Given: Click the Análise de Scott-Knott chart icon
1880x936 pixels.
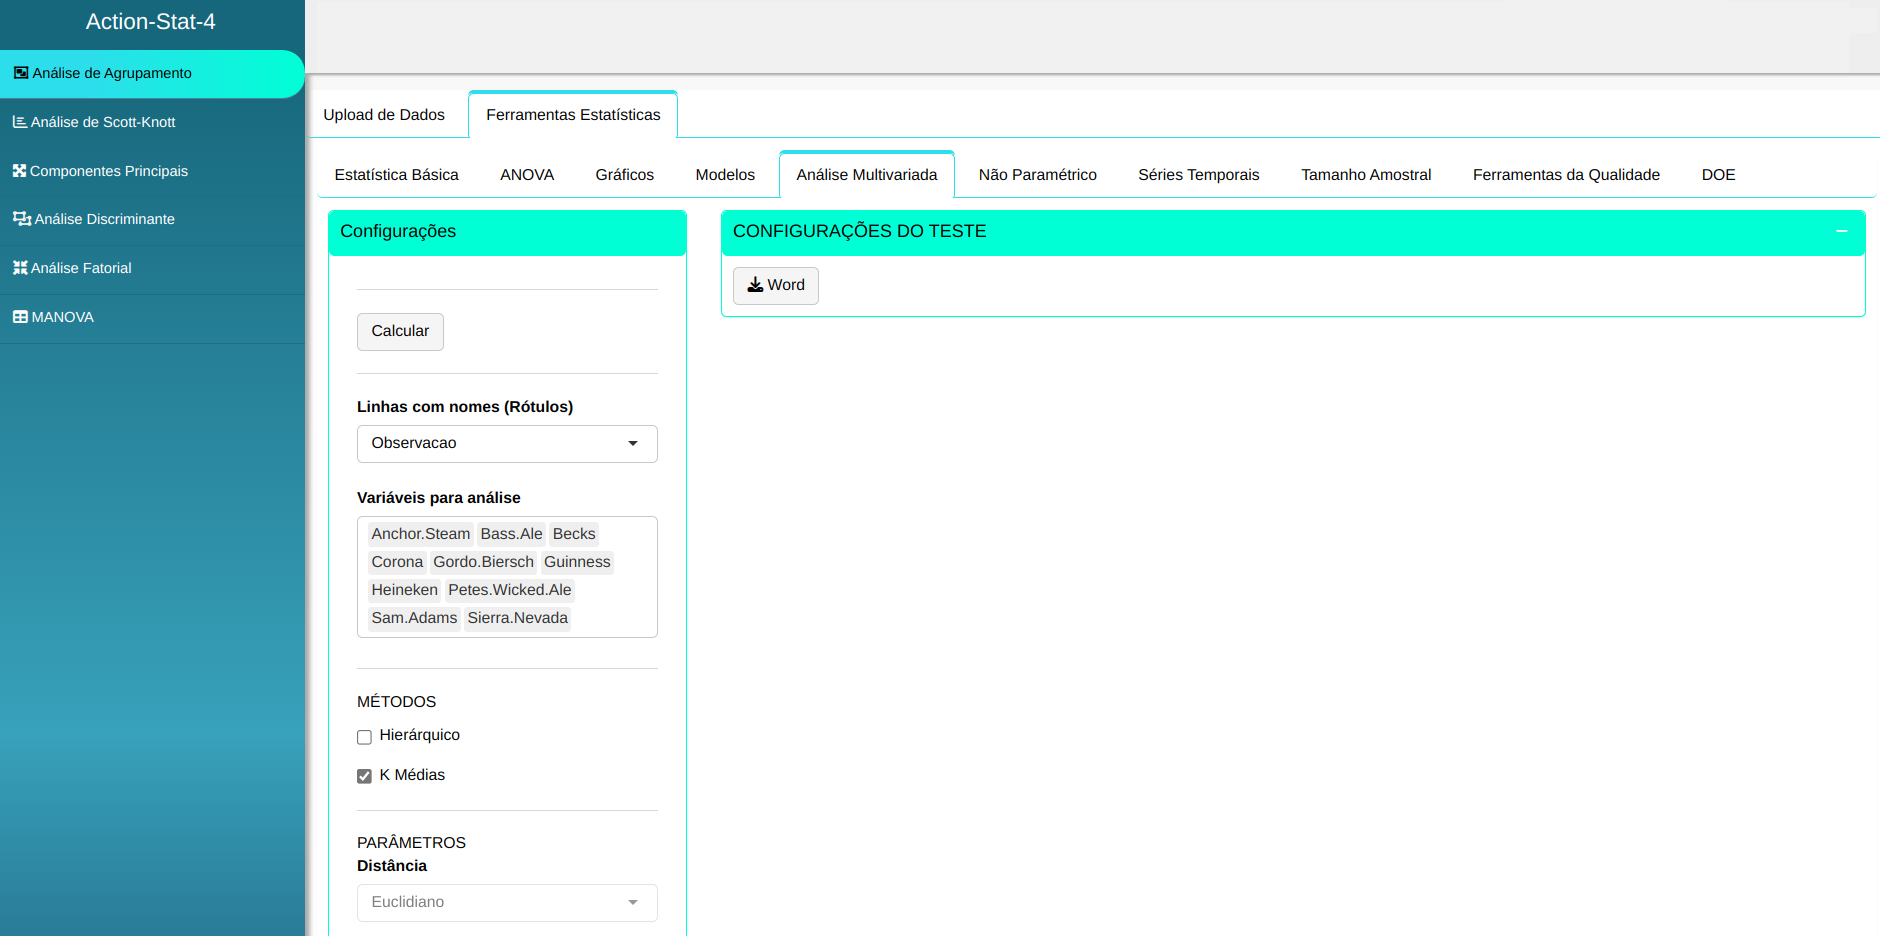Looking at the screenshot, I should tap(19, 122).
